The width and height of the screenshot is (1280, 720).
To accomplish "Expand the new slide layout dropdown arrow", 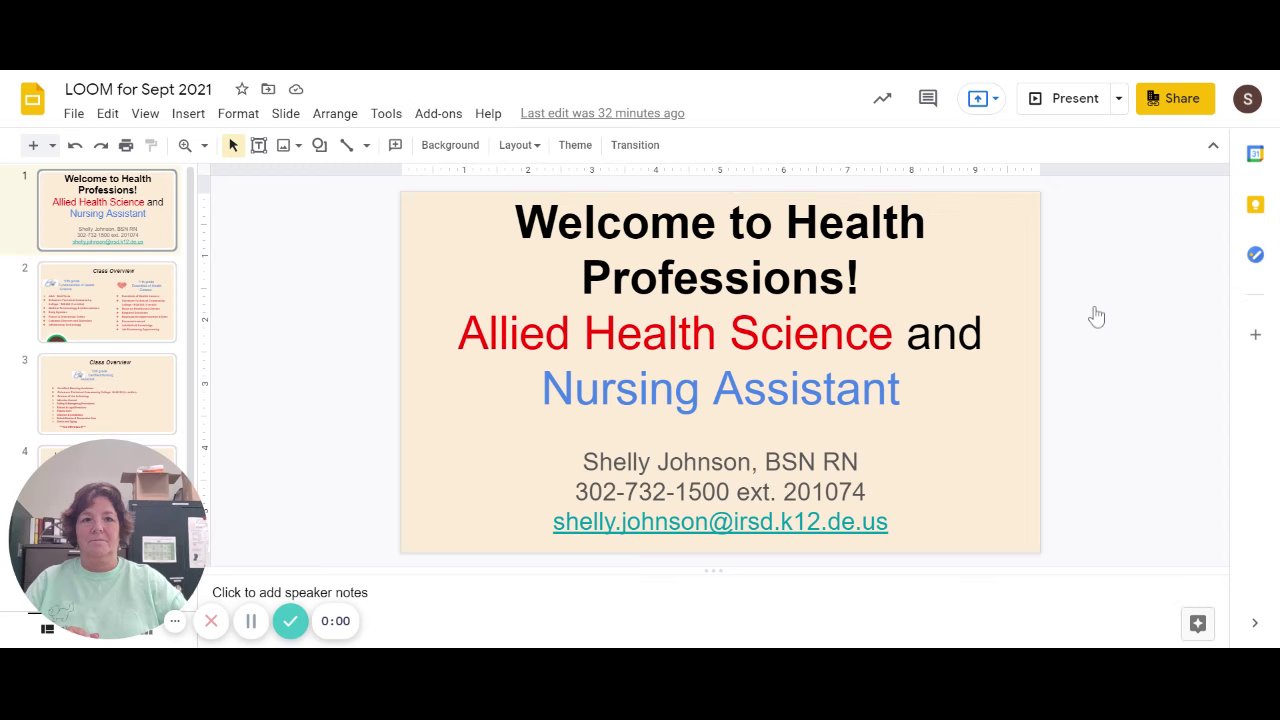I will tap(52, 145).
